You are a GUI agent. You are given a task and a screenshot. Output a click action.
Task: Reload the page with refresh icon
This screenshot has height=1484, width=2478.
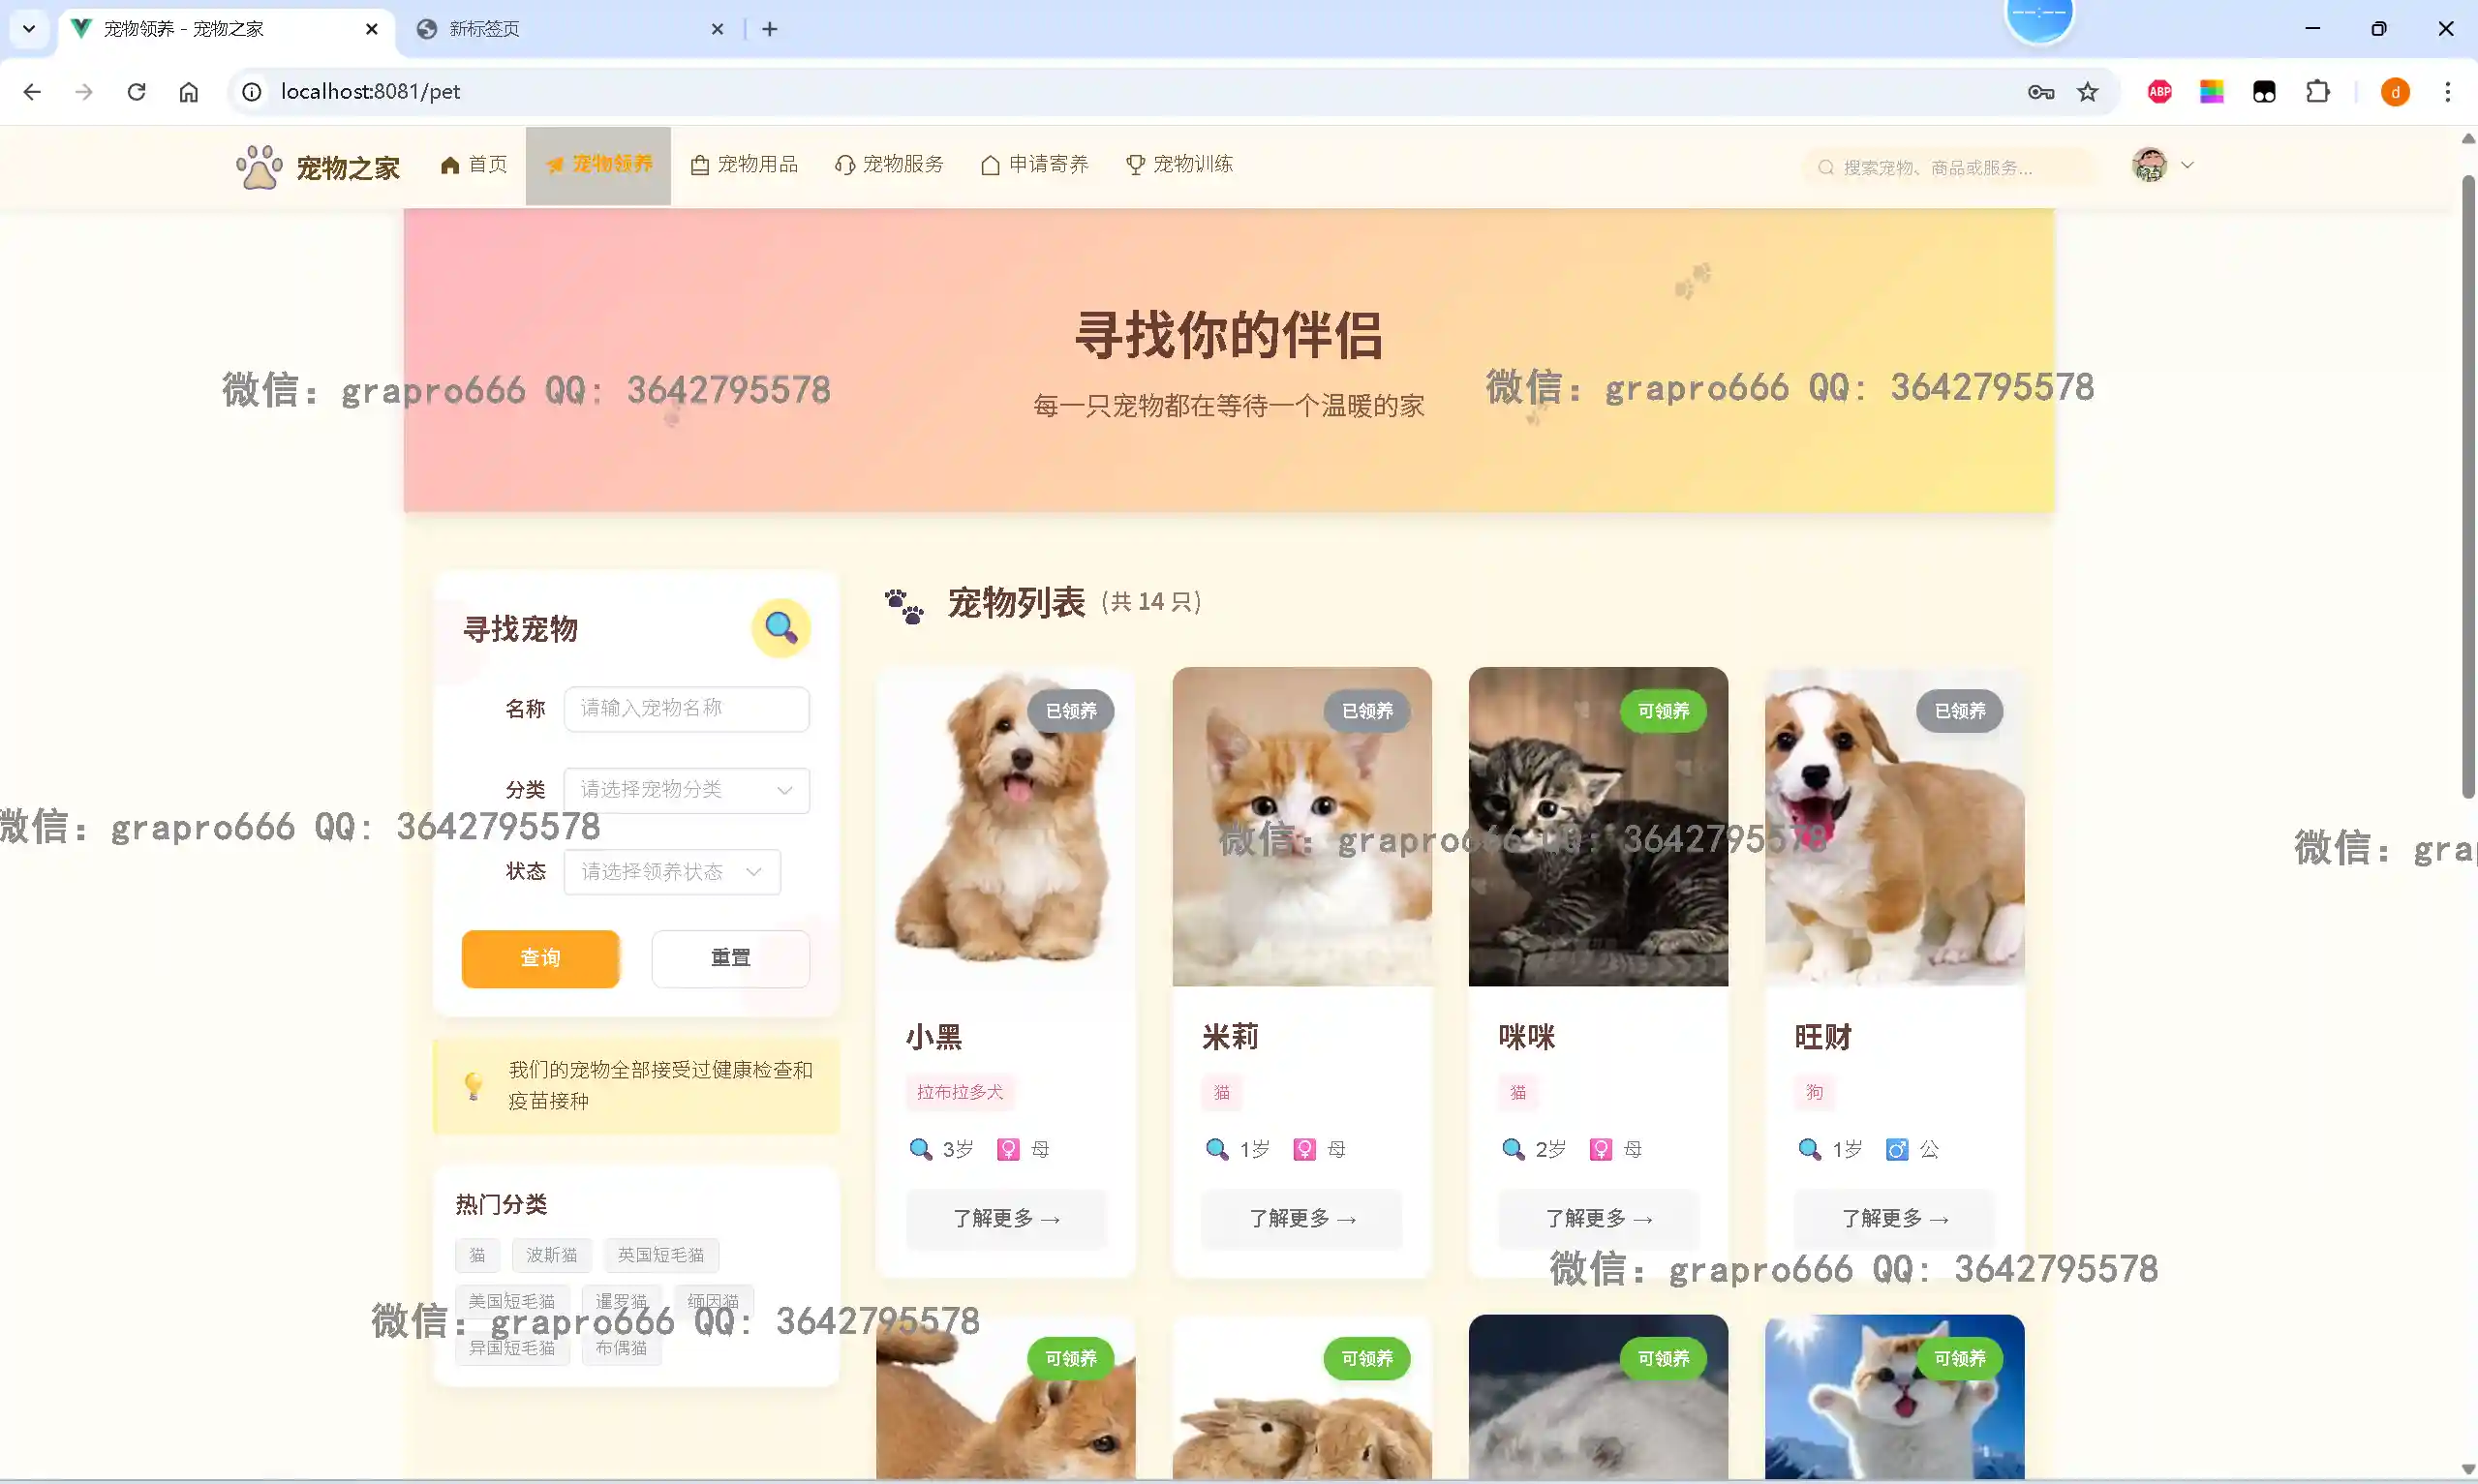[x=136, y=92]
